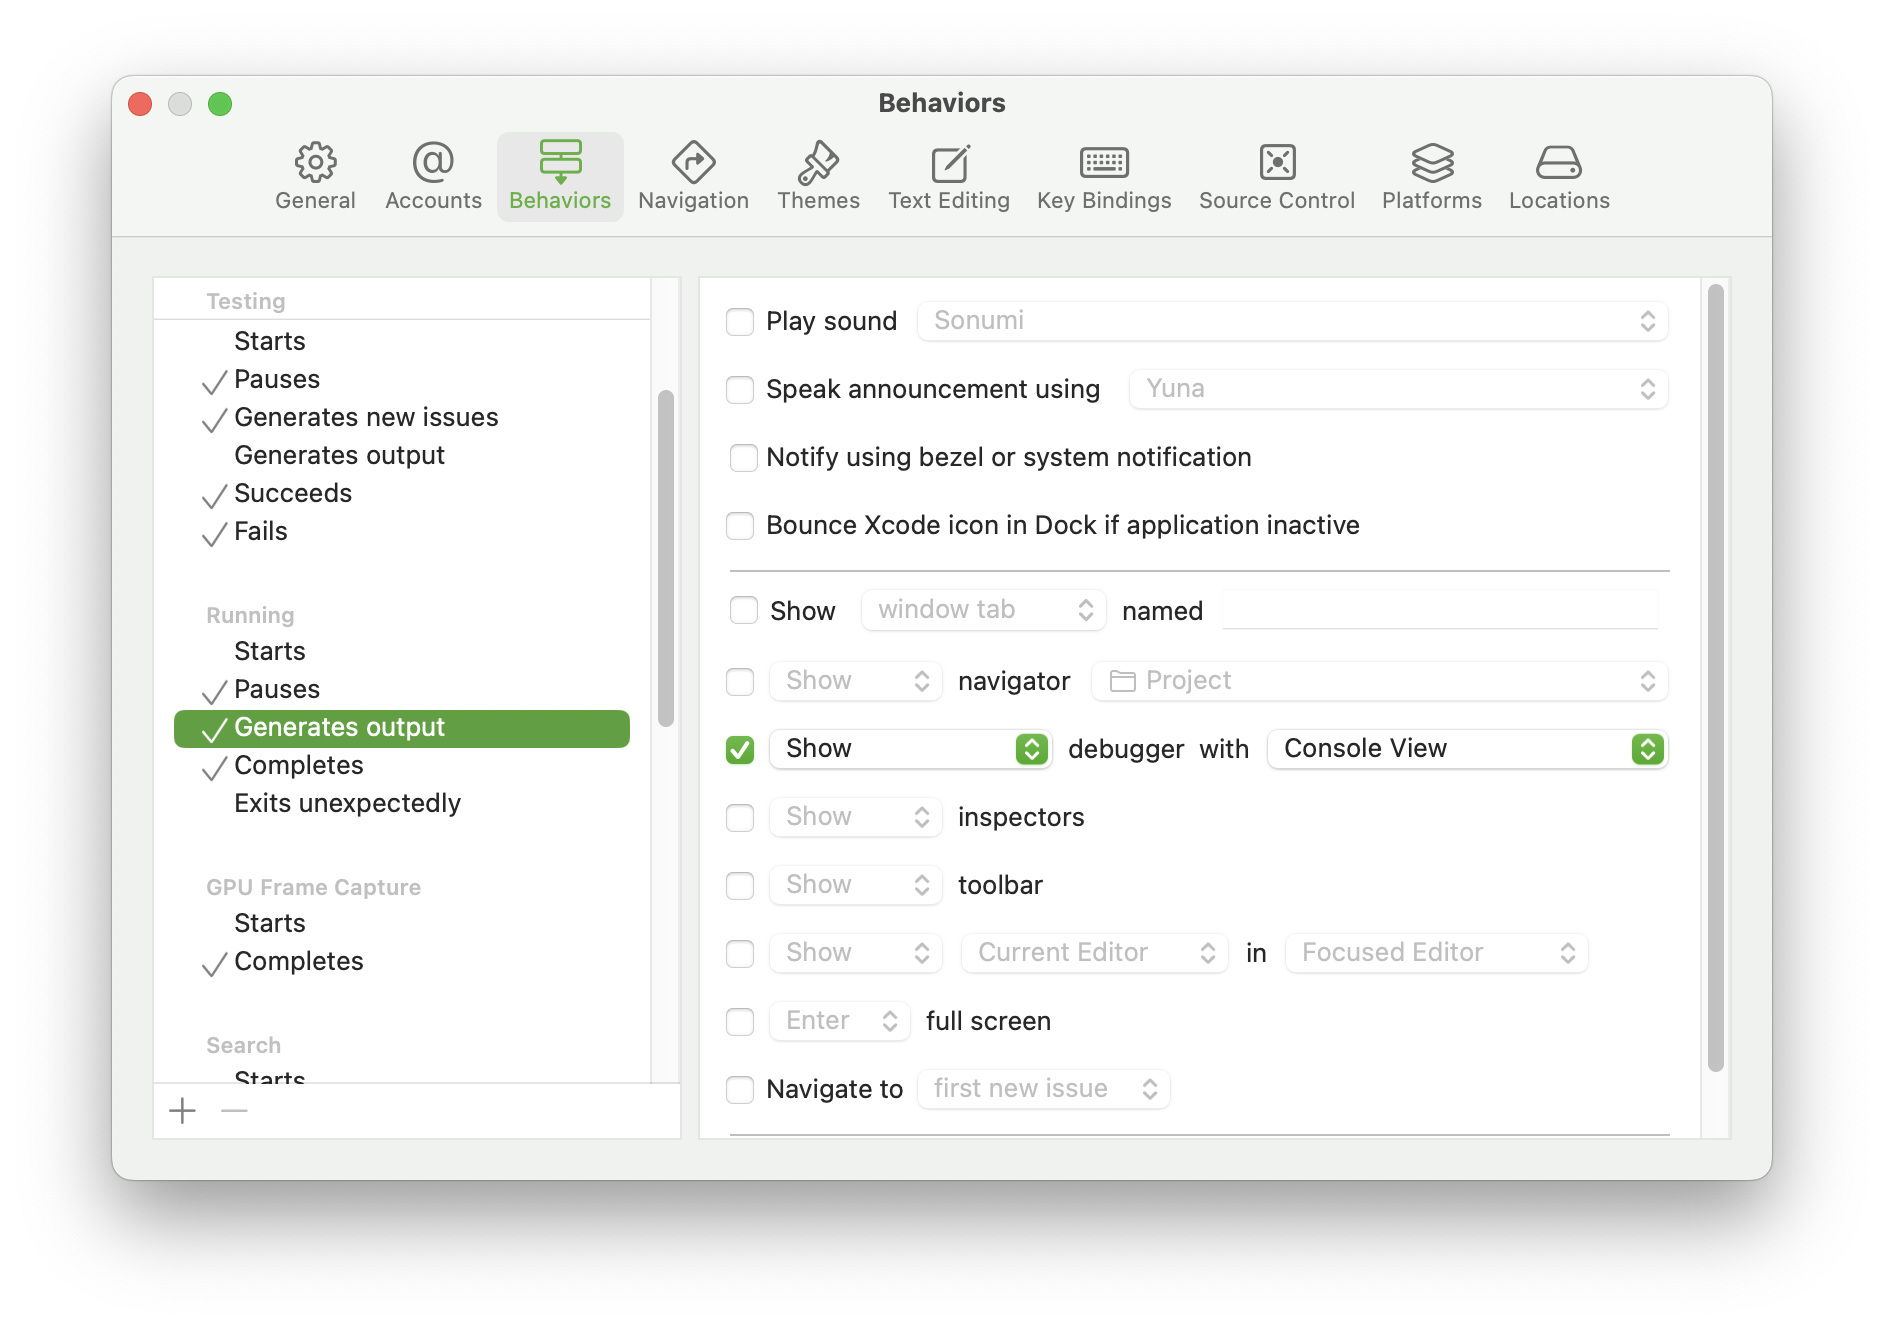Enable Speak announcement using checkbox

pos(740,390)
